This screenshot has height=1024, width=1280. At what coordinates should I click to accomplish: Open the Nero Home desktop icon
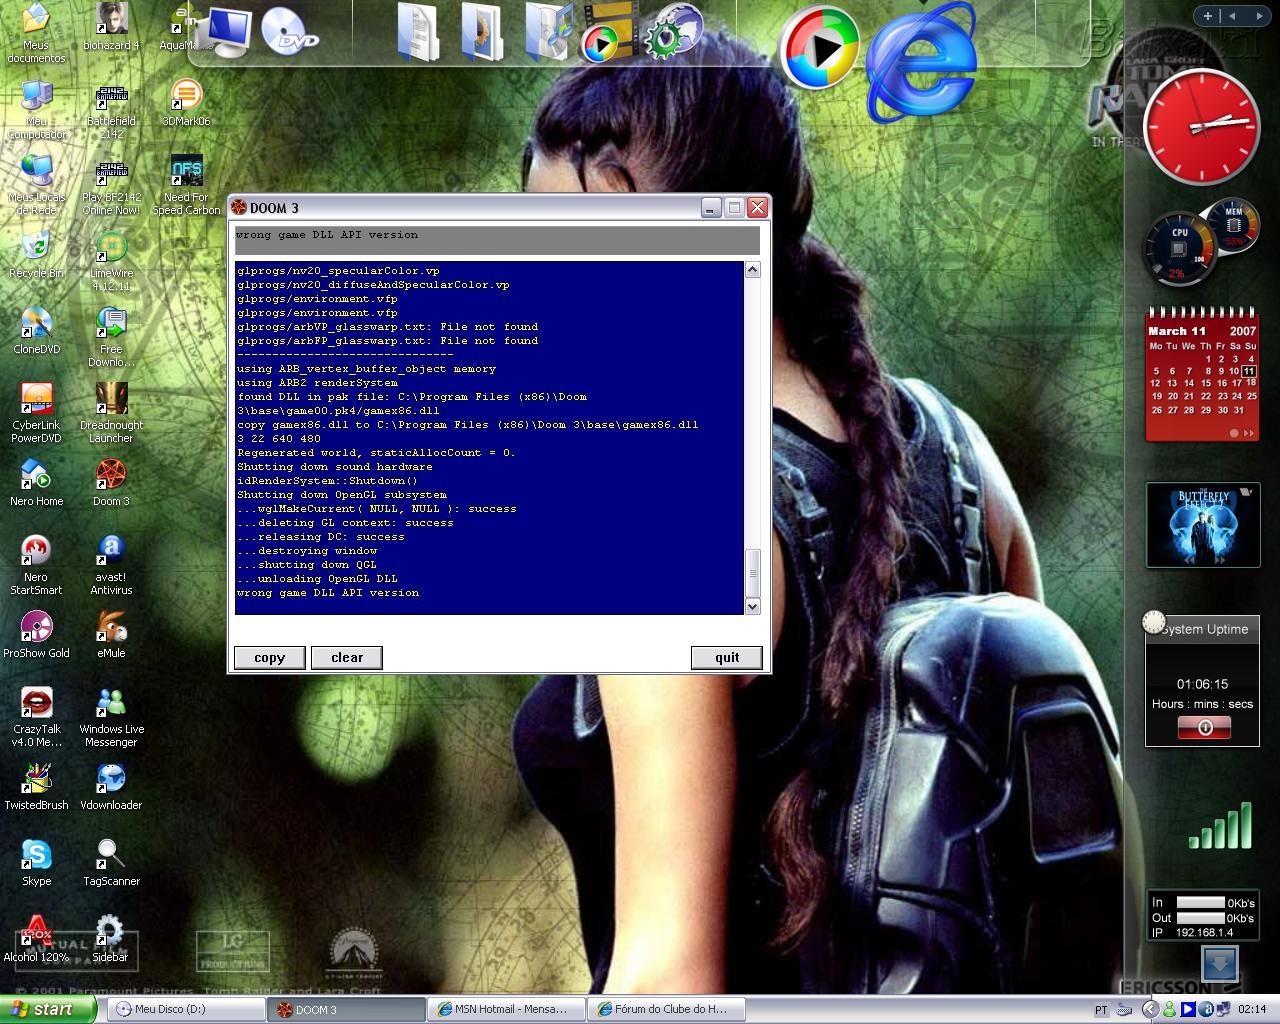(36, 483)
